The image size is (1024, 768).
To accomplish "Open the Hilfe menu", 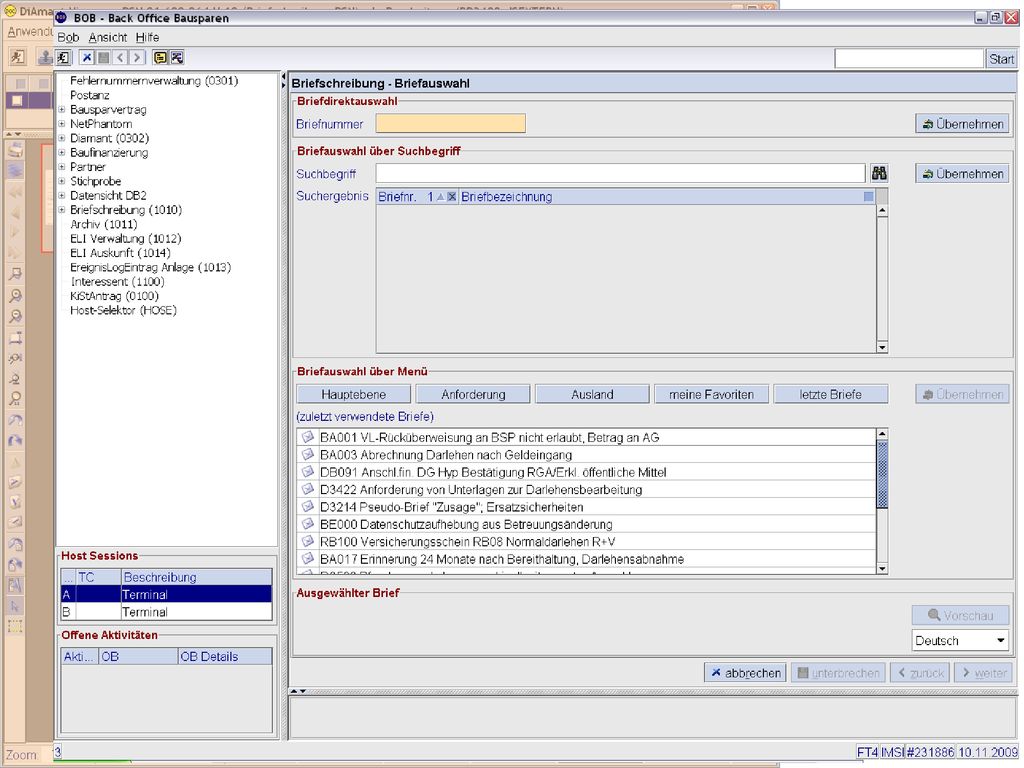I will [148, 37].
